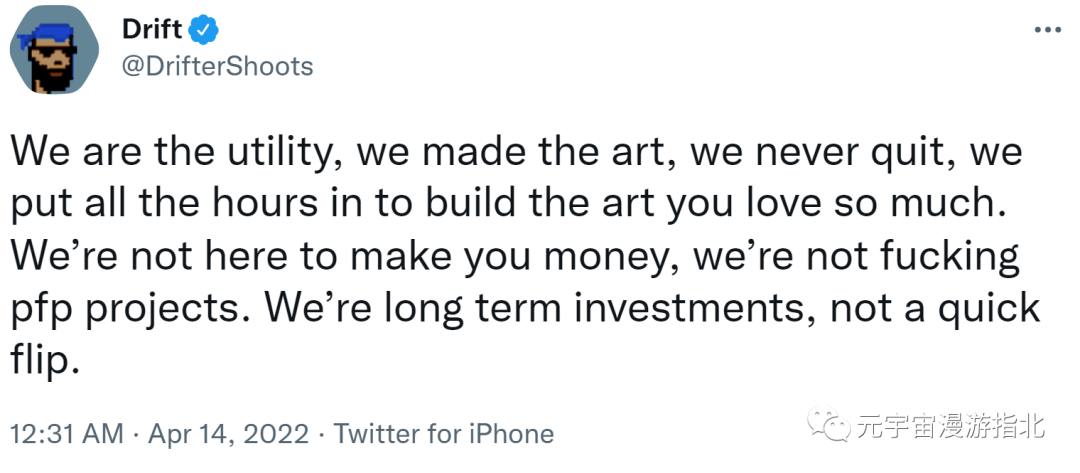
Task: Click the tweet line starting "We are the utility"
Action: click(515, 154)
